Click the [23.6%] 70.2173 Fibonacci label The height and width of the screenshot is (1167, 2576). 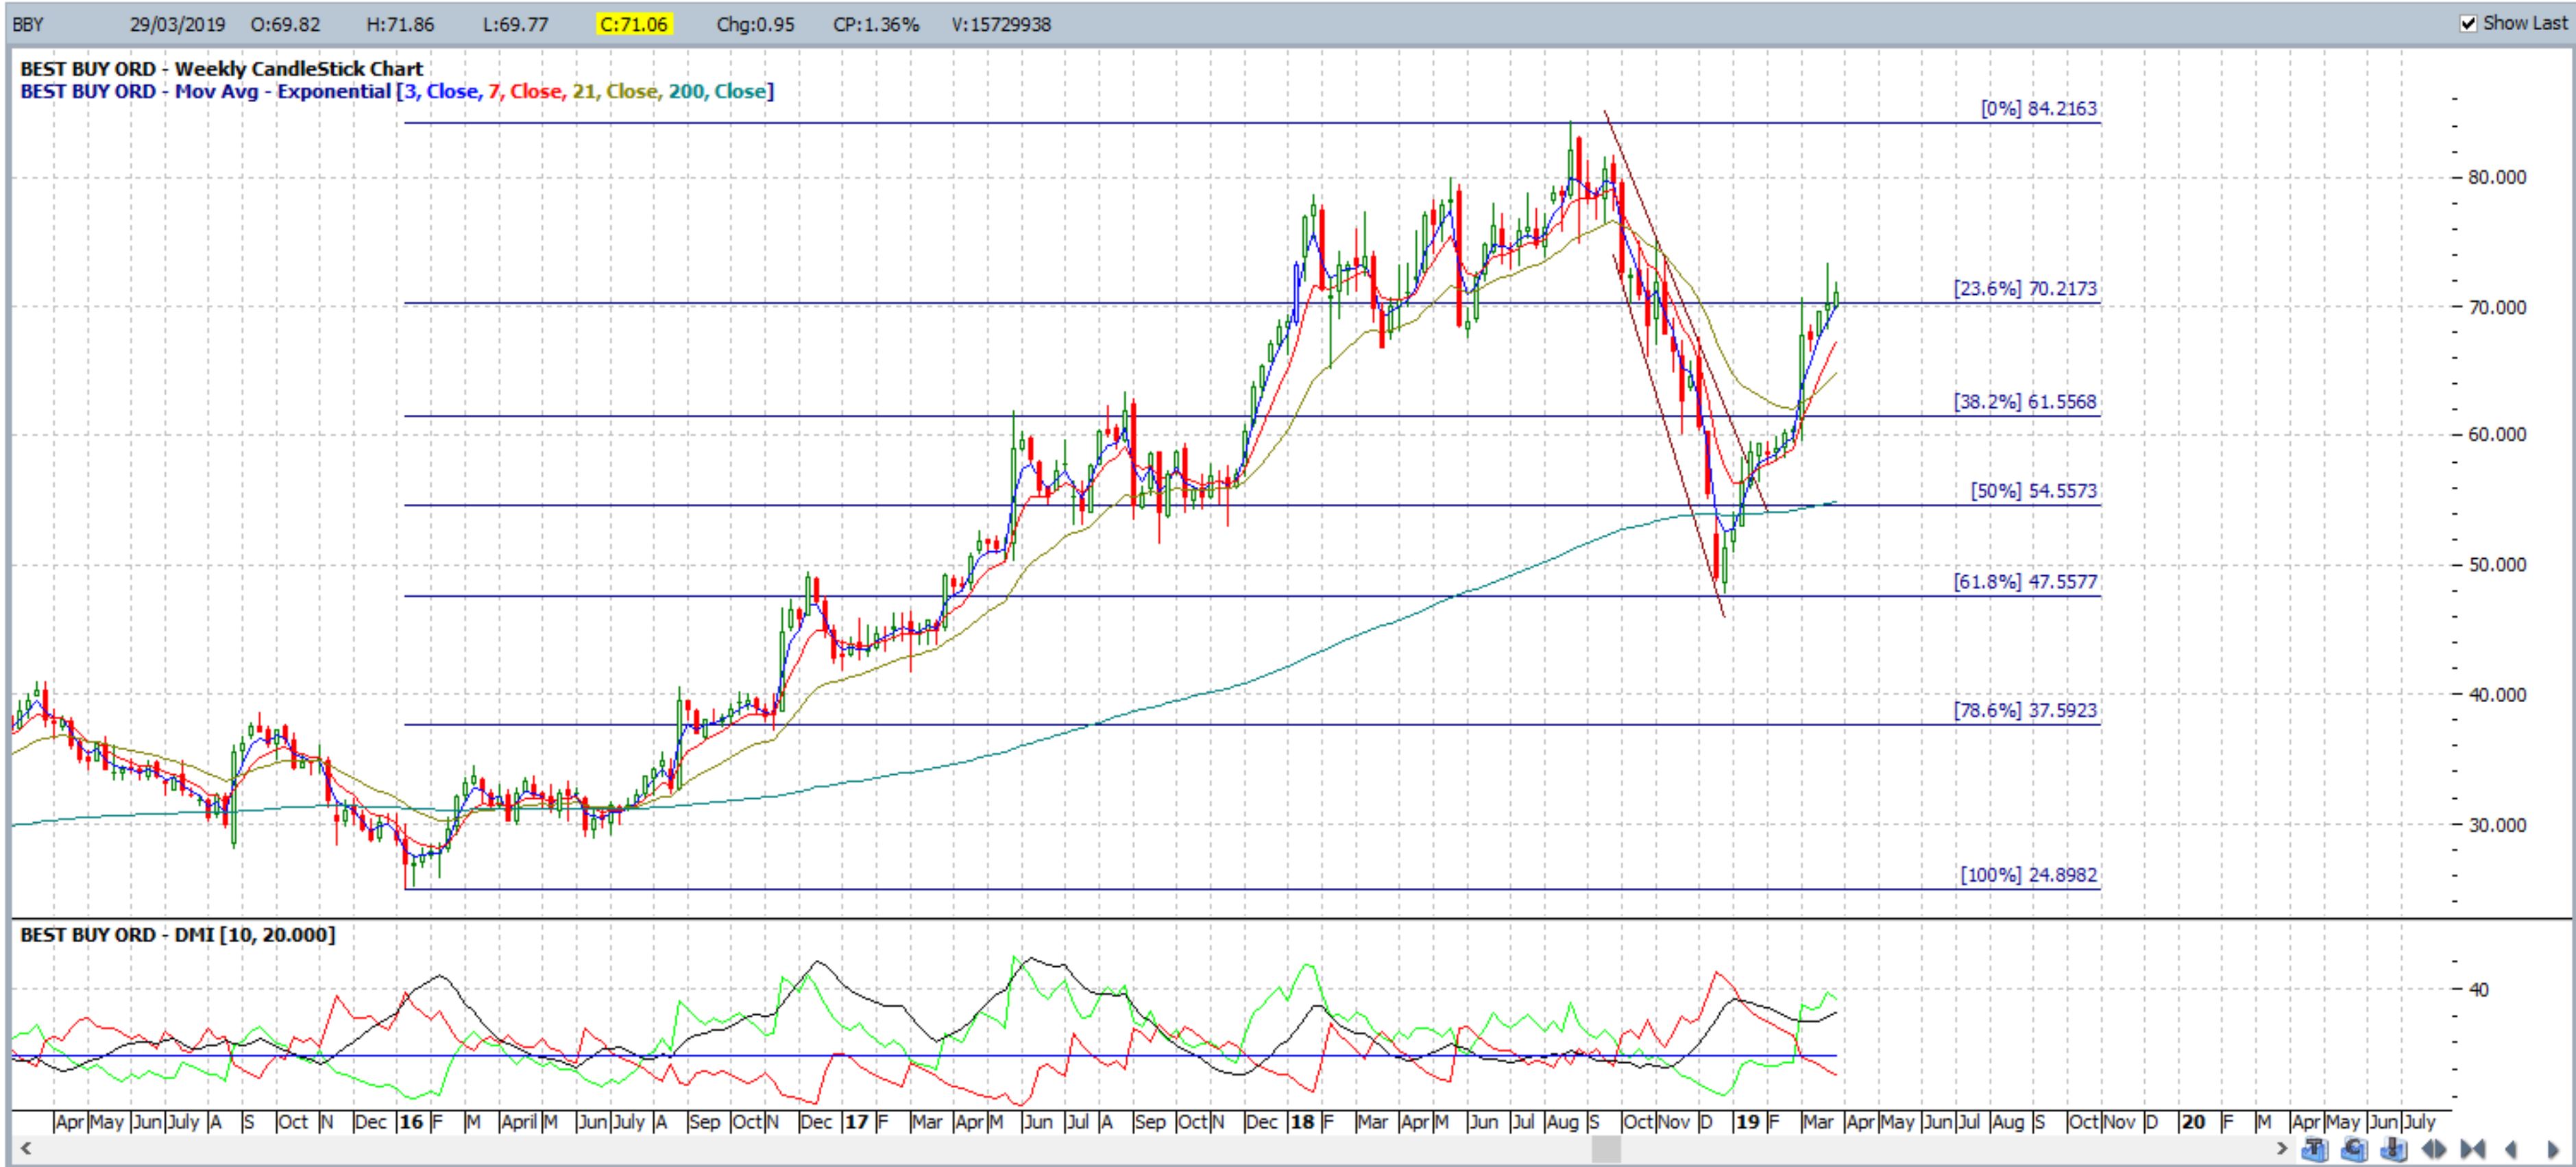tap(2026, 288)
